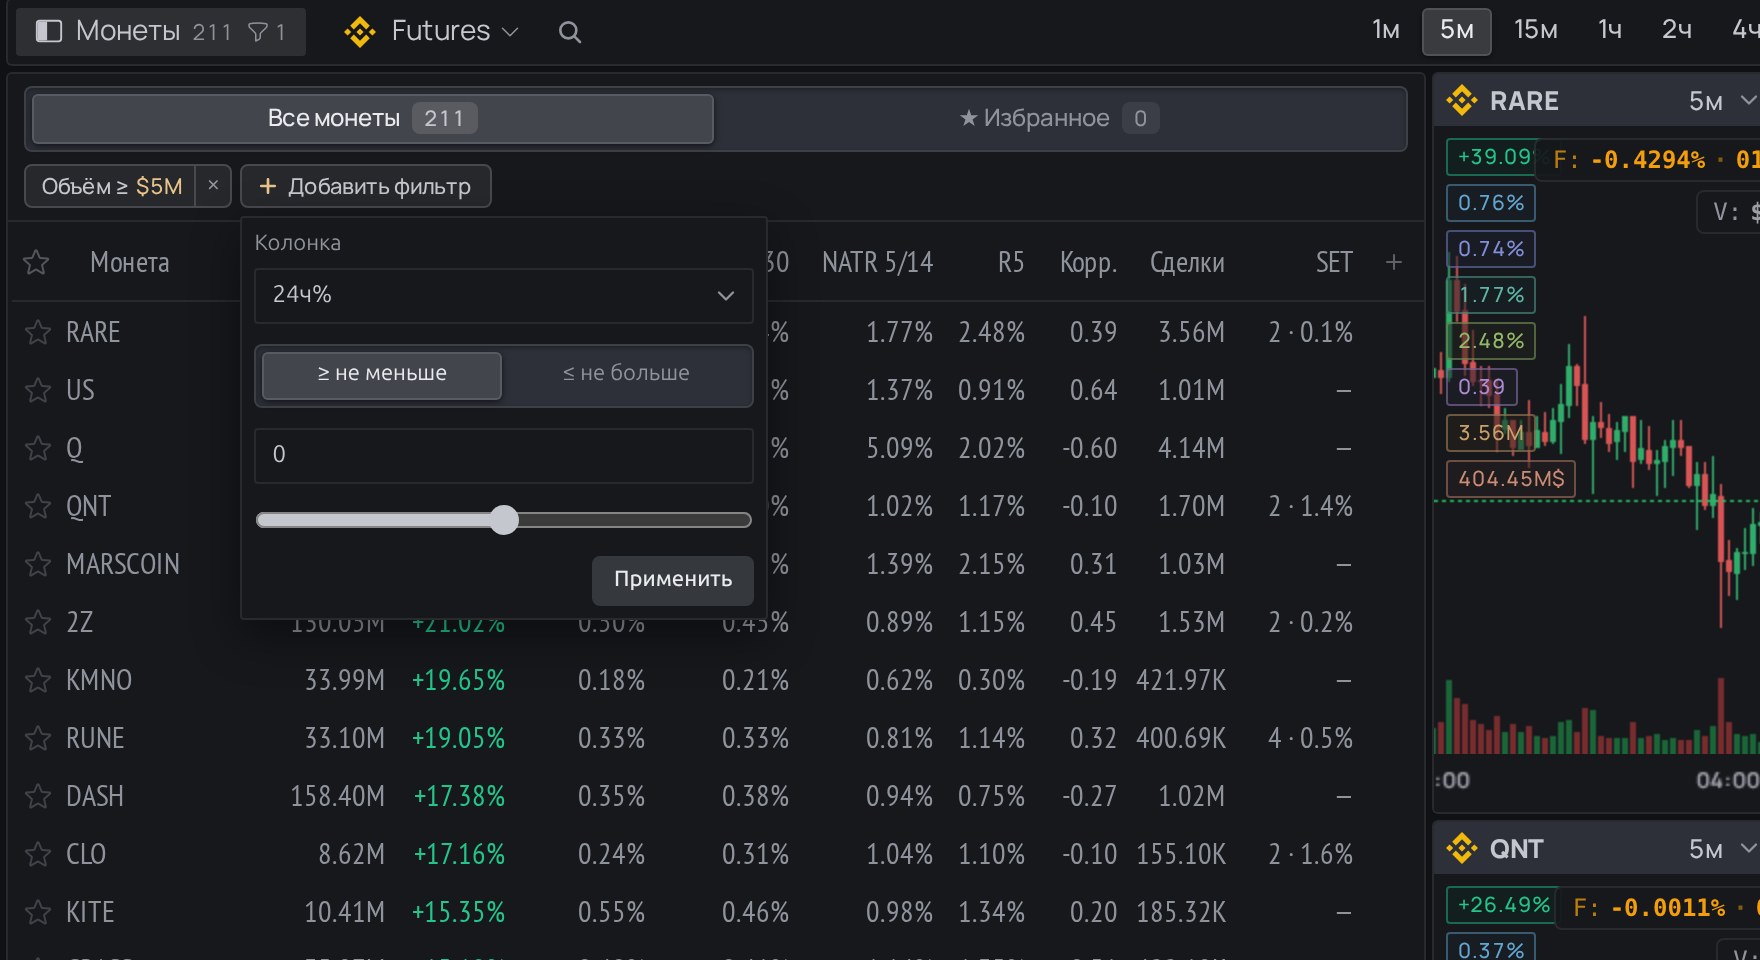The height and width of the screenshot is (960, 1760).
Task: Open RARE chart 5м timeframe dropdown
Action: pos(1721,101)
